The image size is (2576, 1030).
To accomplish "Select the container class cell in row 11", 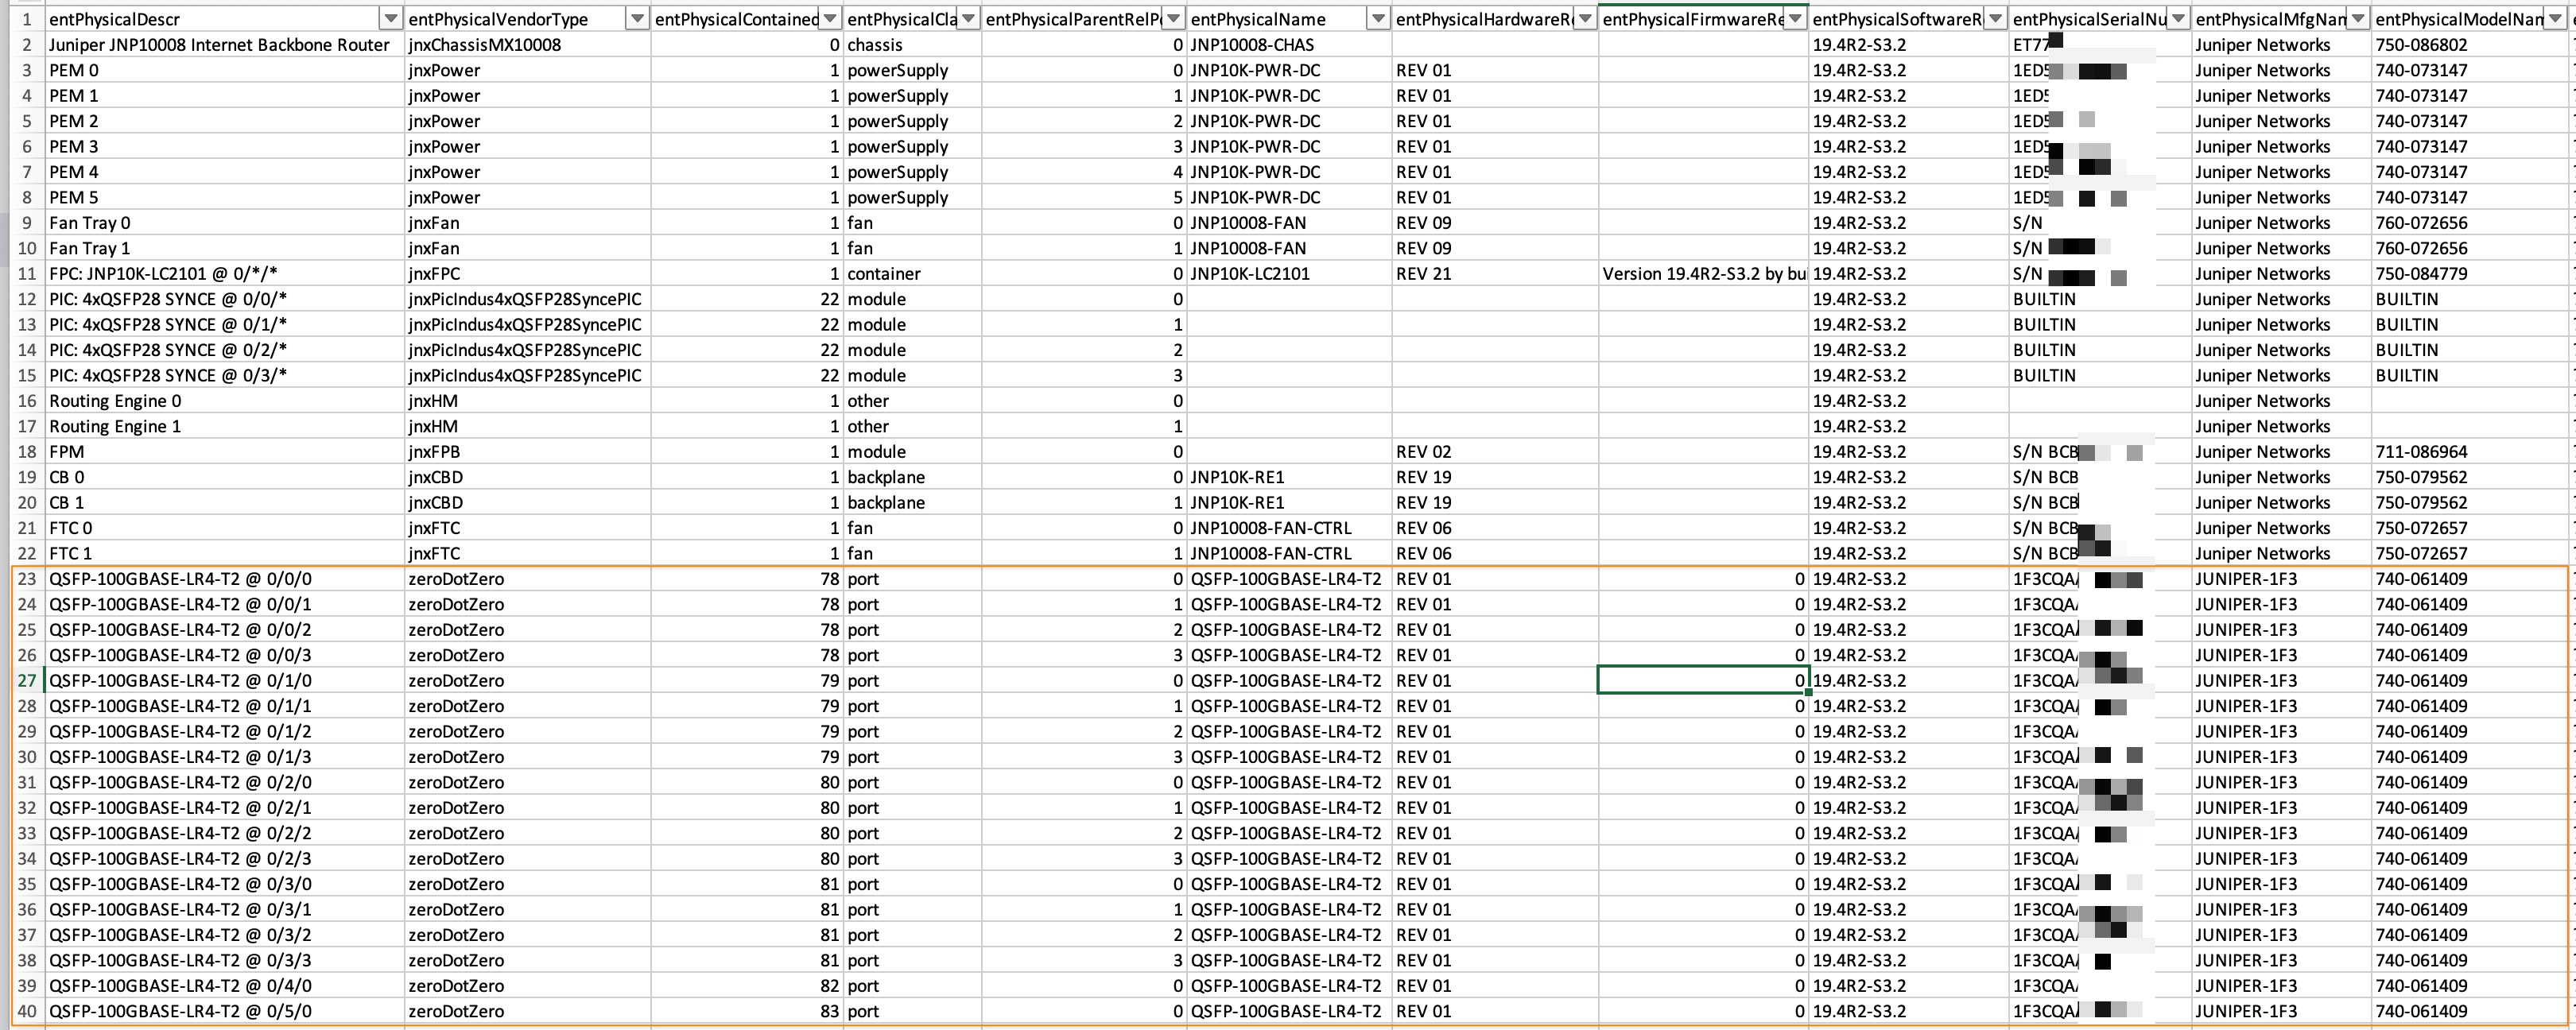I will pyautogui.click(x=912, y=274).
